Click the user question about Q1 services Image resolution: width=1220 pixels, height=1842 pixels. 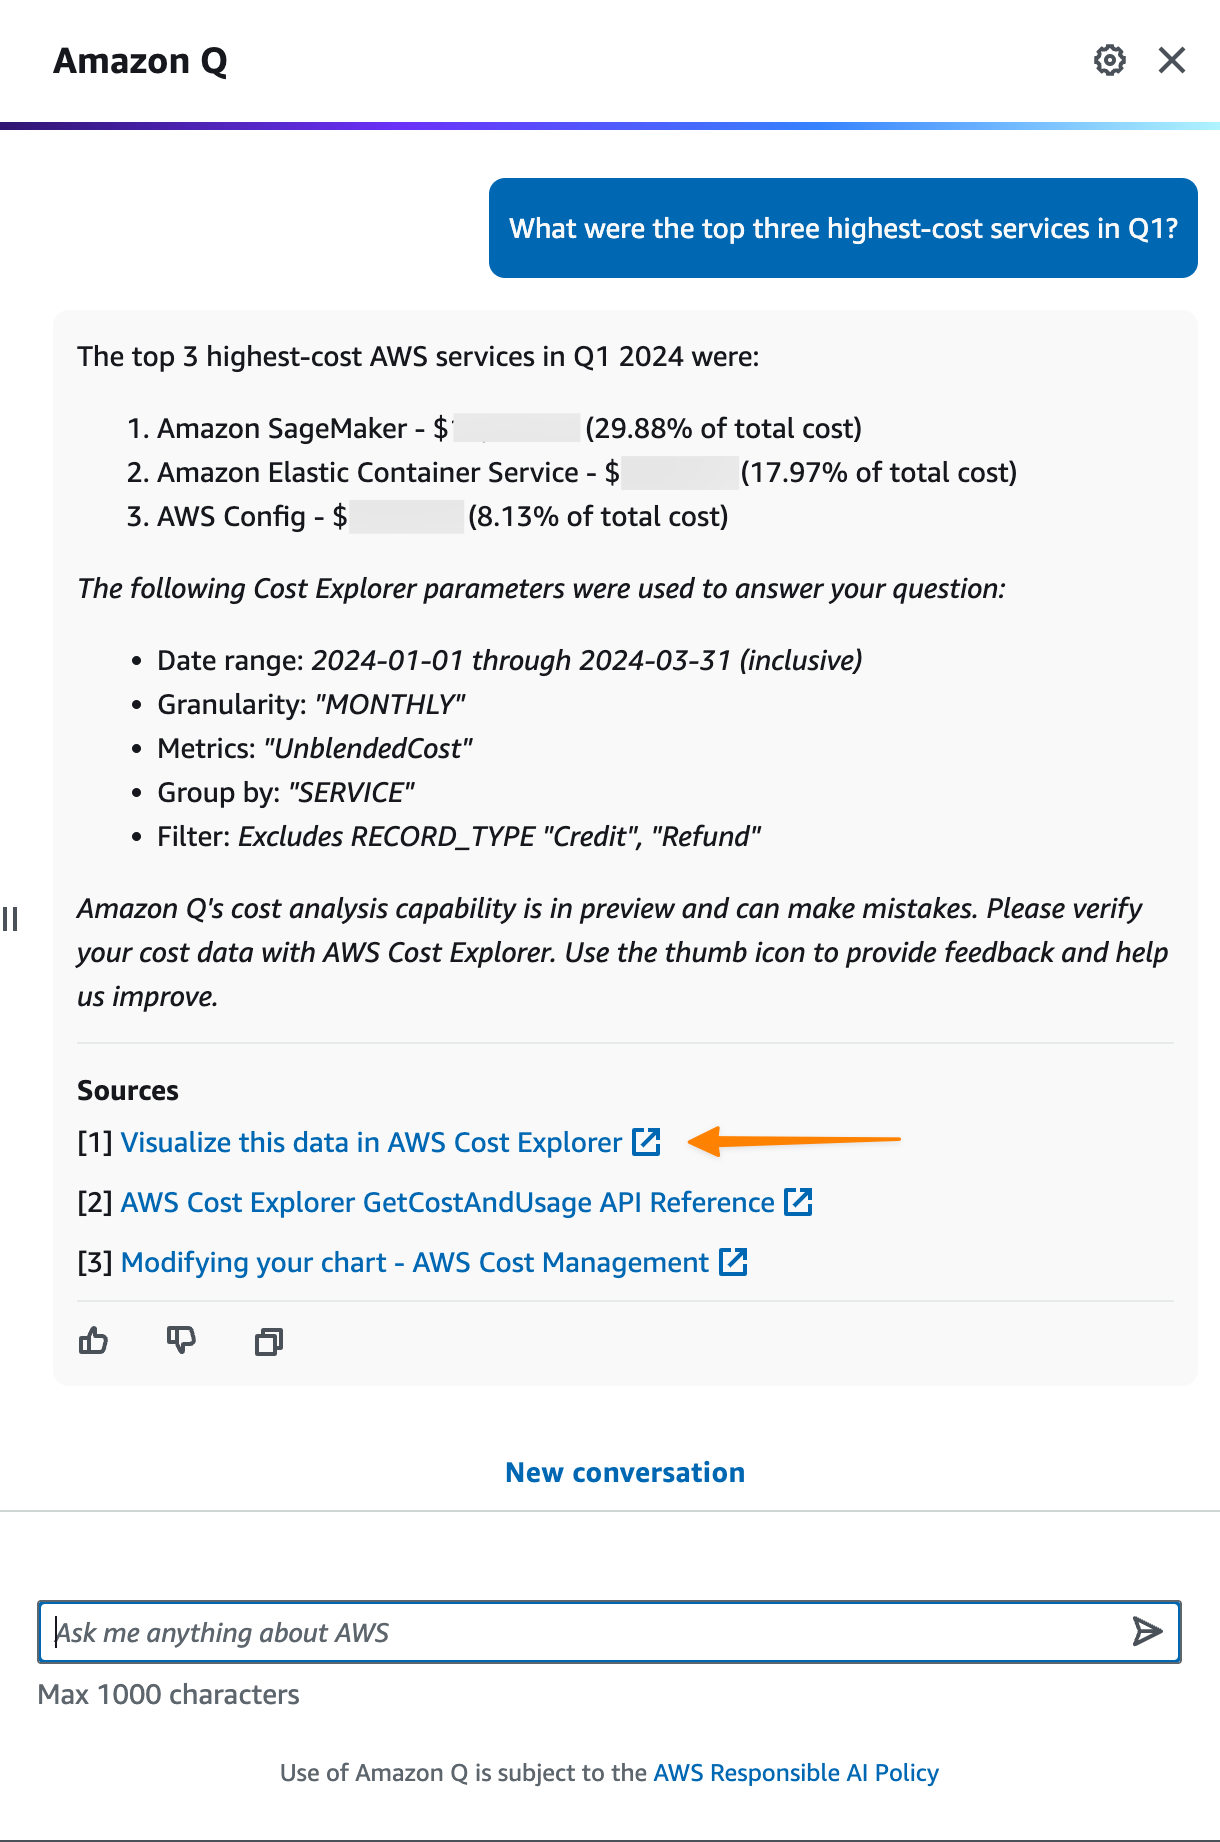pyautogui.click(x=843, y=228)
